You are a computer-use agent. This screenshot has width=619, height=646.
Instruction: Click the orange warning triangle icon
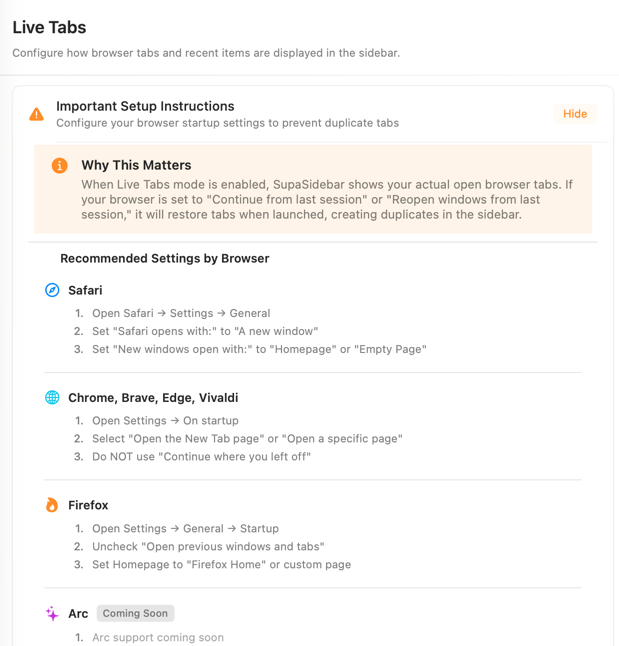pos(36,114)
